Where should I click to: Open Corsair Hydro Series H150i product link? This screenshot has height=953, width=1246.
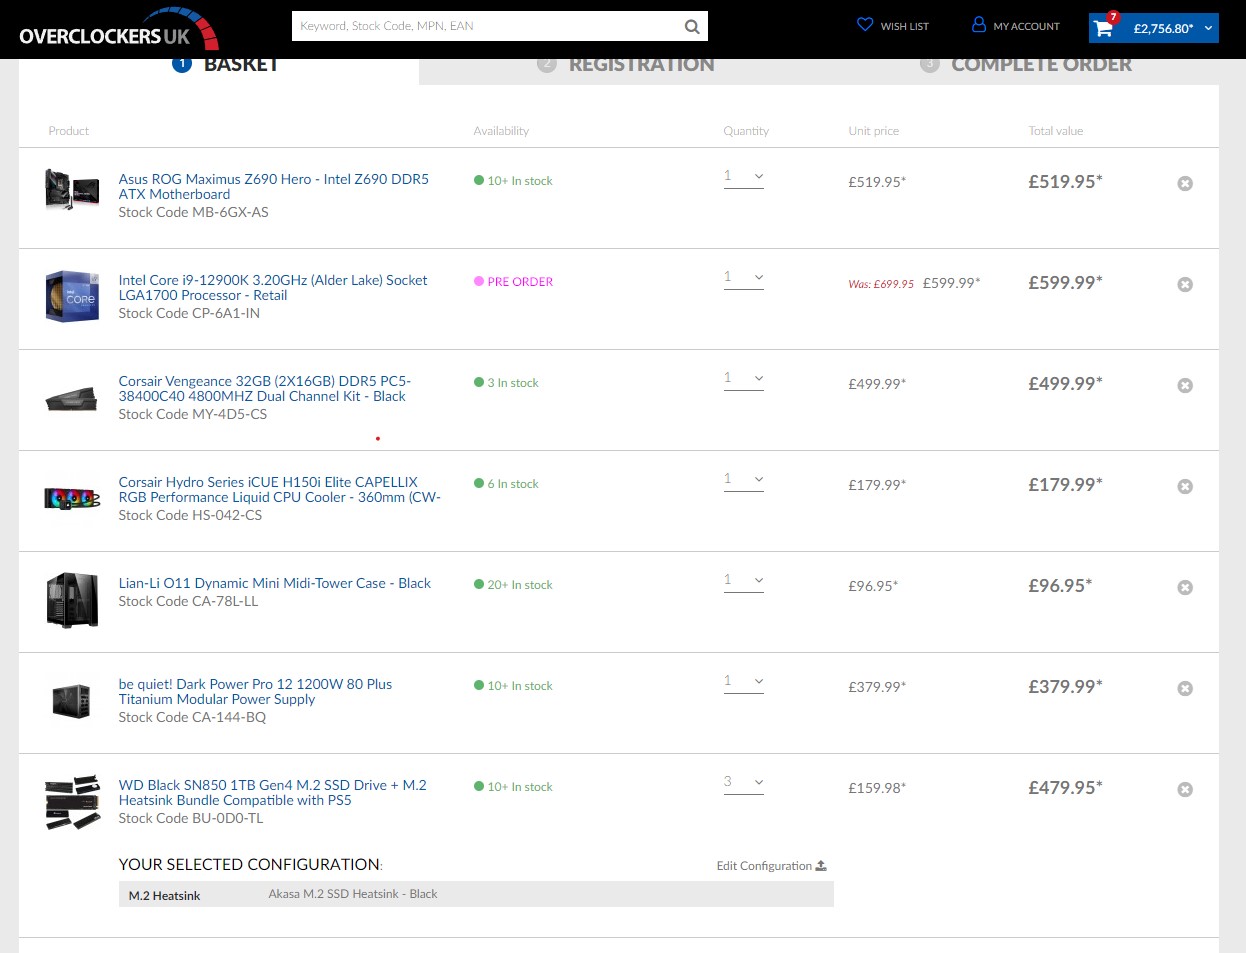pos(280,490)
